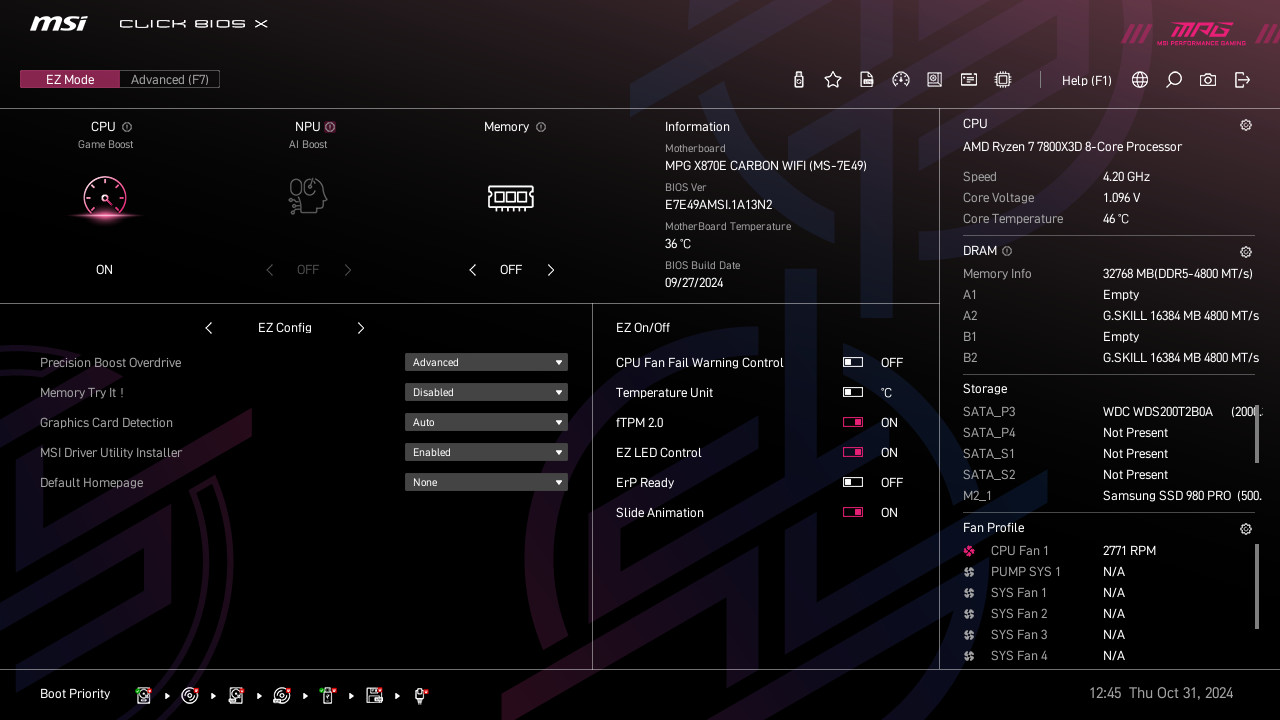
Task: Open Graphics Card Detection dropdown
Action: pos(486,423)
